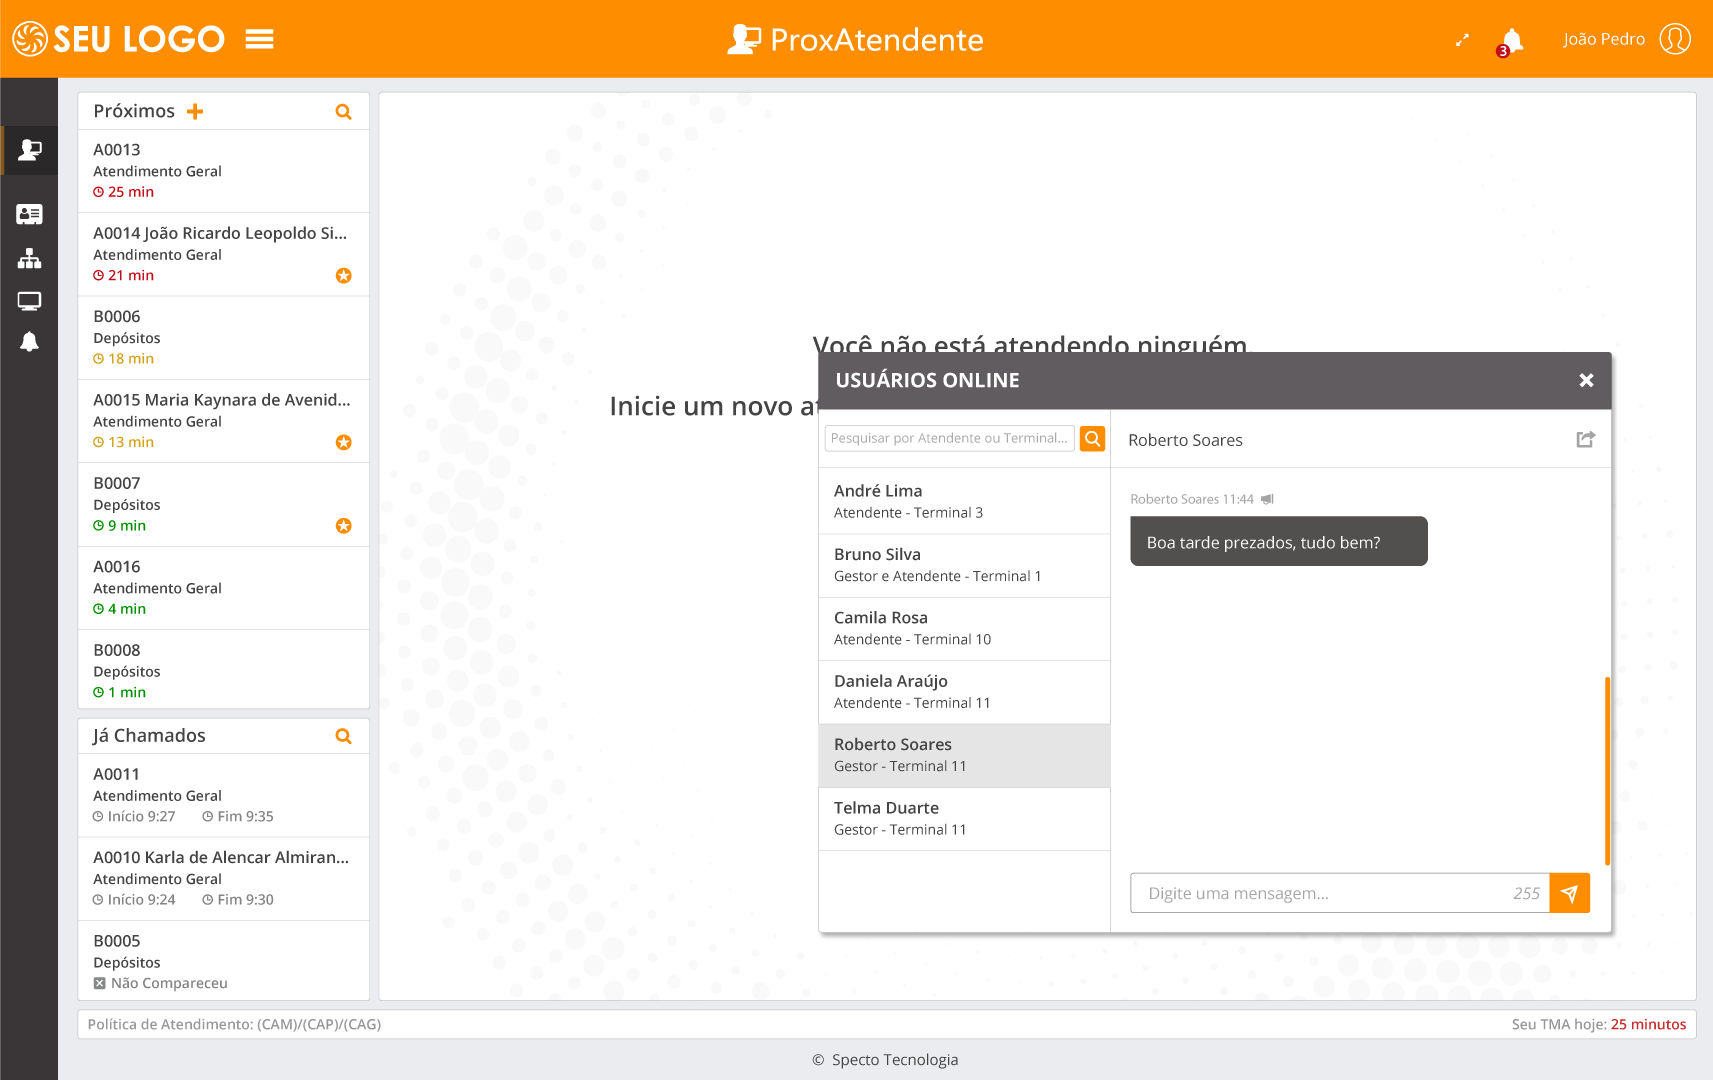
Task: Select user Telma Duarte
Action: pos(964,819)
